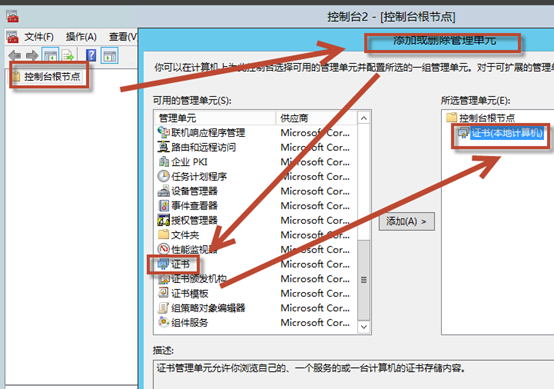This screenshot has width=554, height=389.
Task: Select the 性能监视器 snap-in icon
Action: (x=163, y=249)
